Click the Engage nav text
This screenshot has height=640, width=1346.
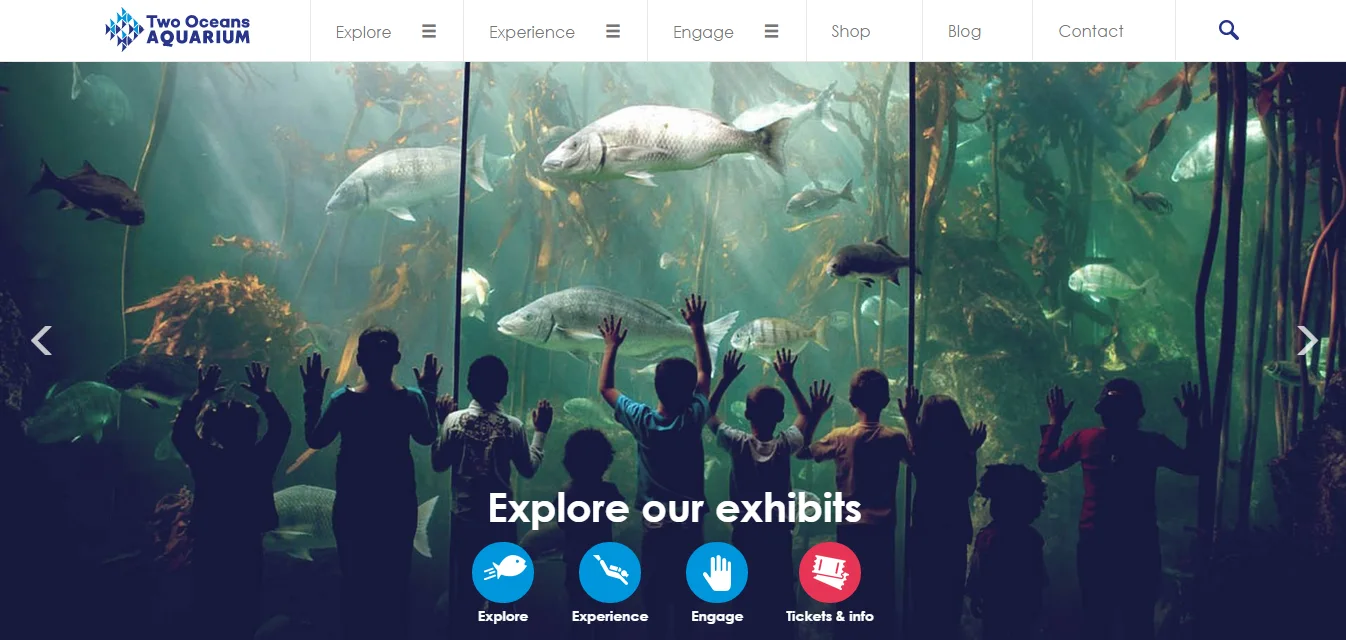point(703,32)
